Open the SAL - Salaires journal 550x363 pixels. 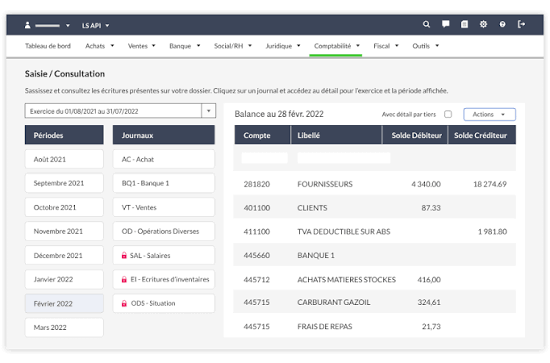coord(164,255)
